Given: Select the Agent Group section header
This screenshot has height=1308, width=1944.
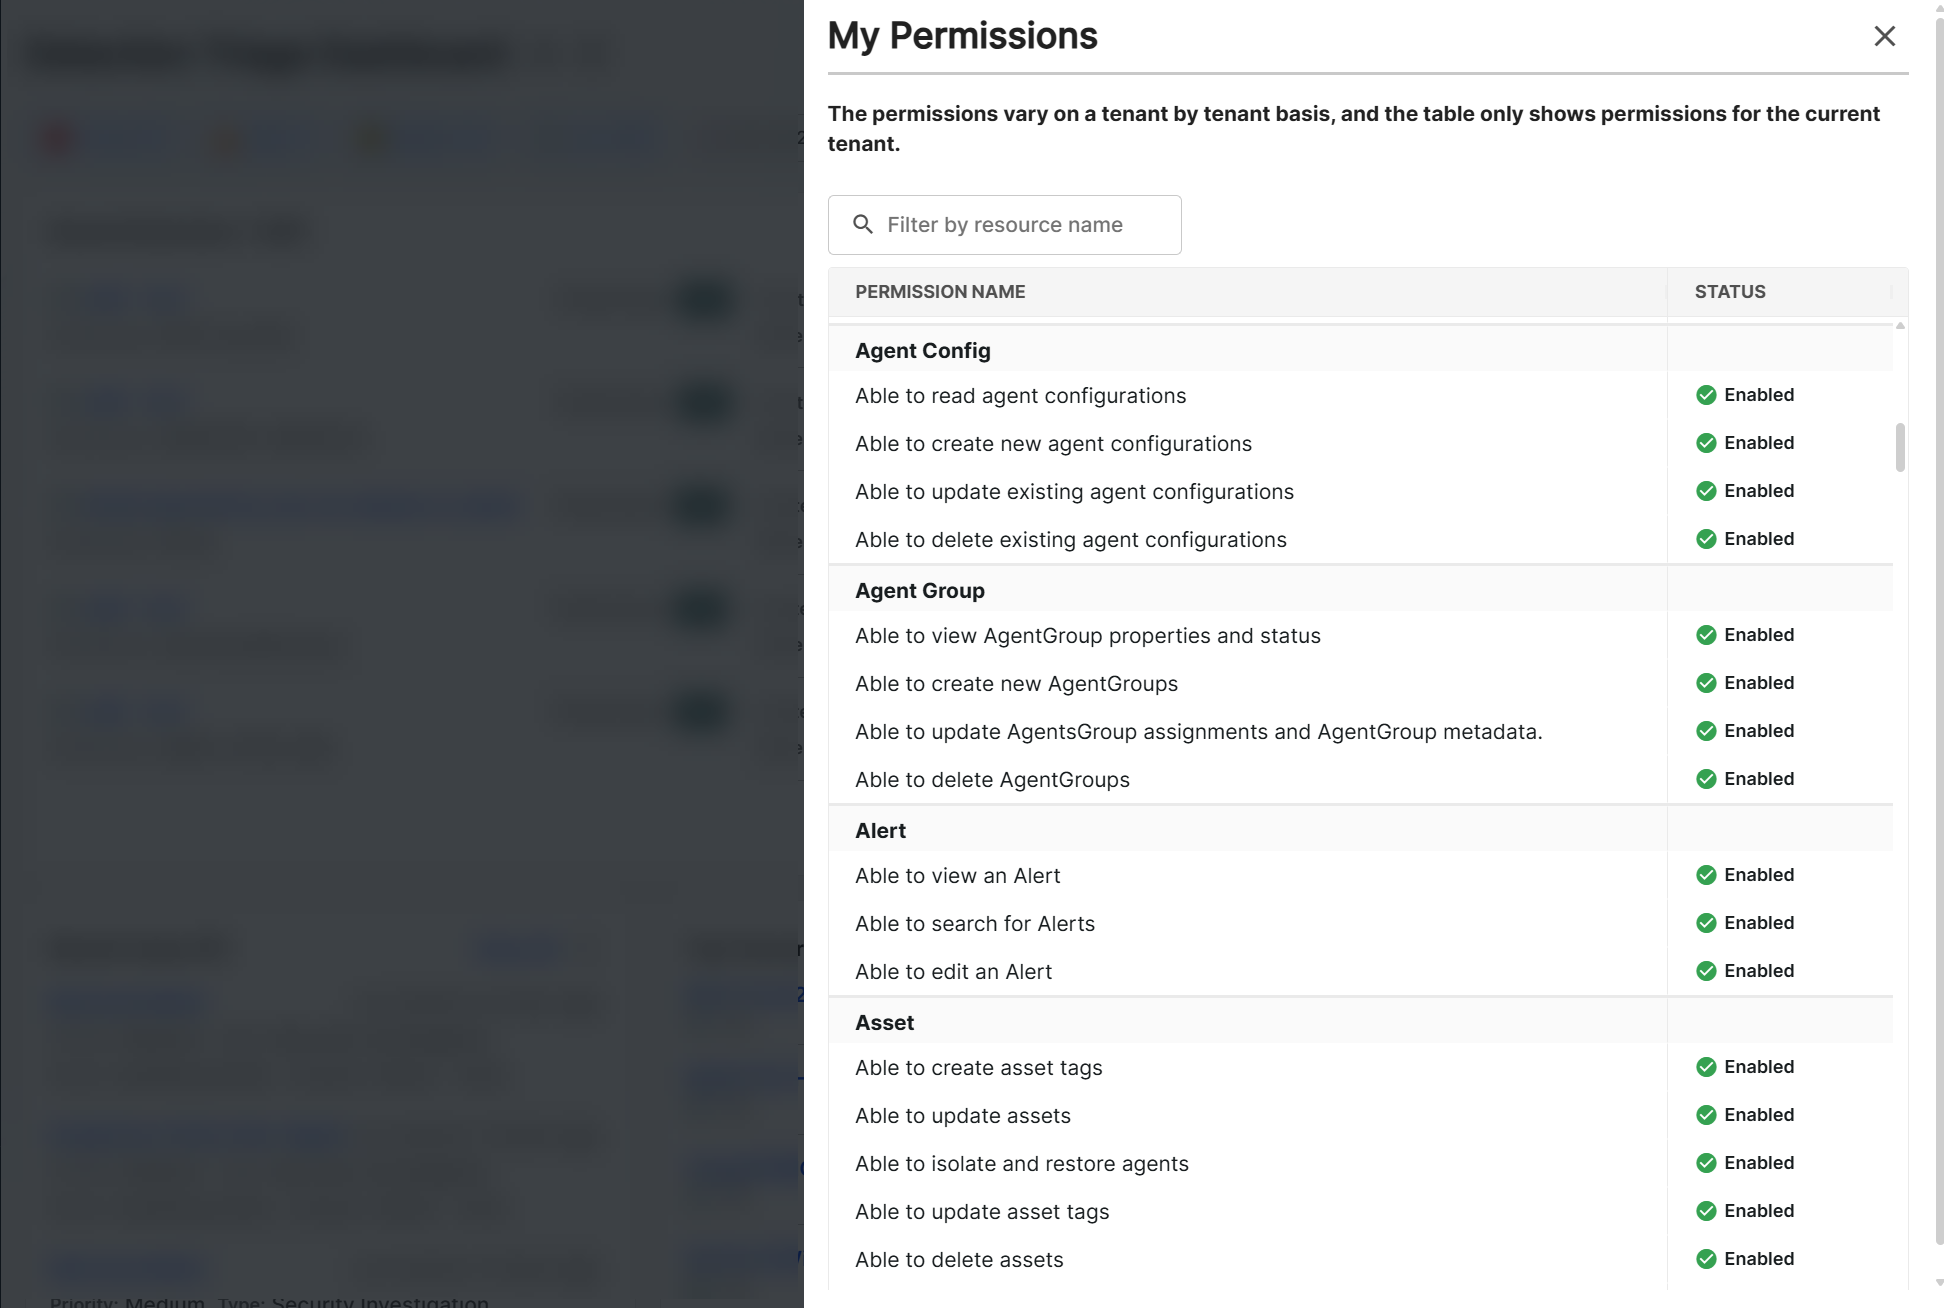Looking at the screenshot, I should [x=920, y=591].
